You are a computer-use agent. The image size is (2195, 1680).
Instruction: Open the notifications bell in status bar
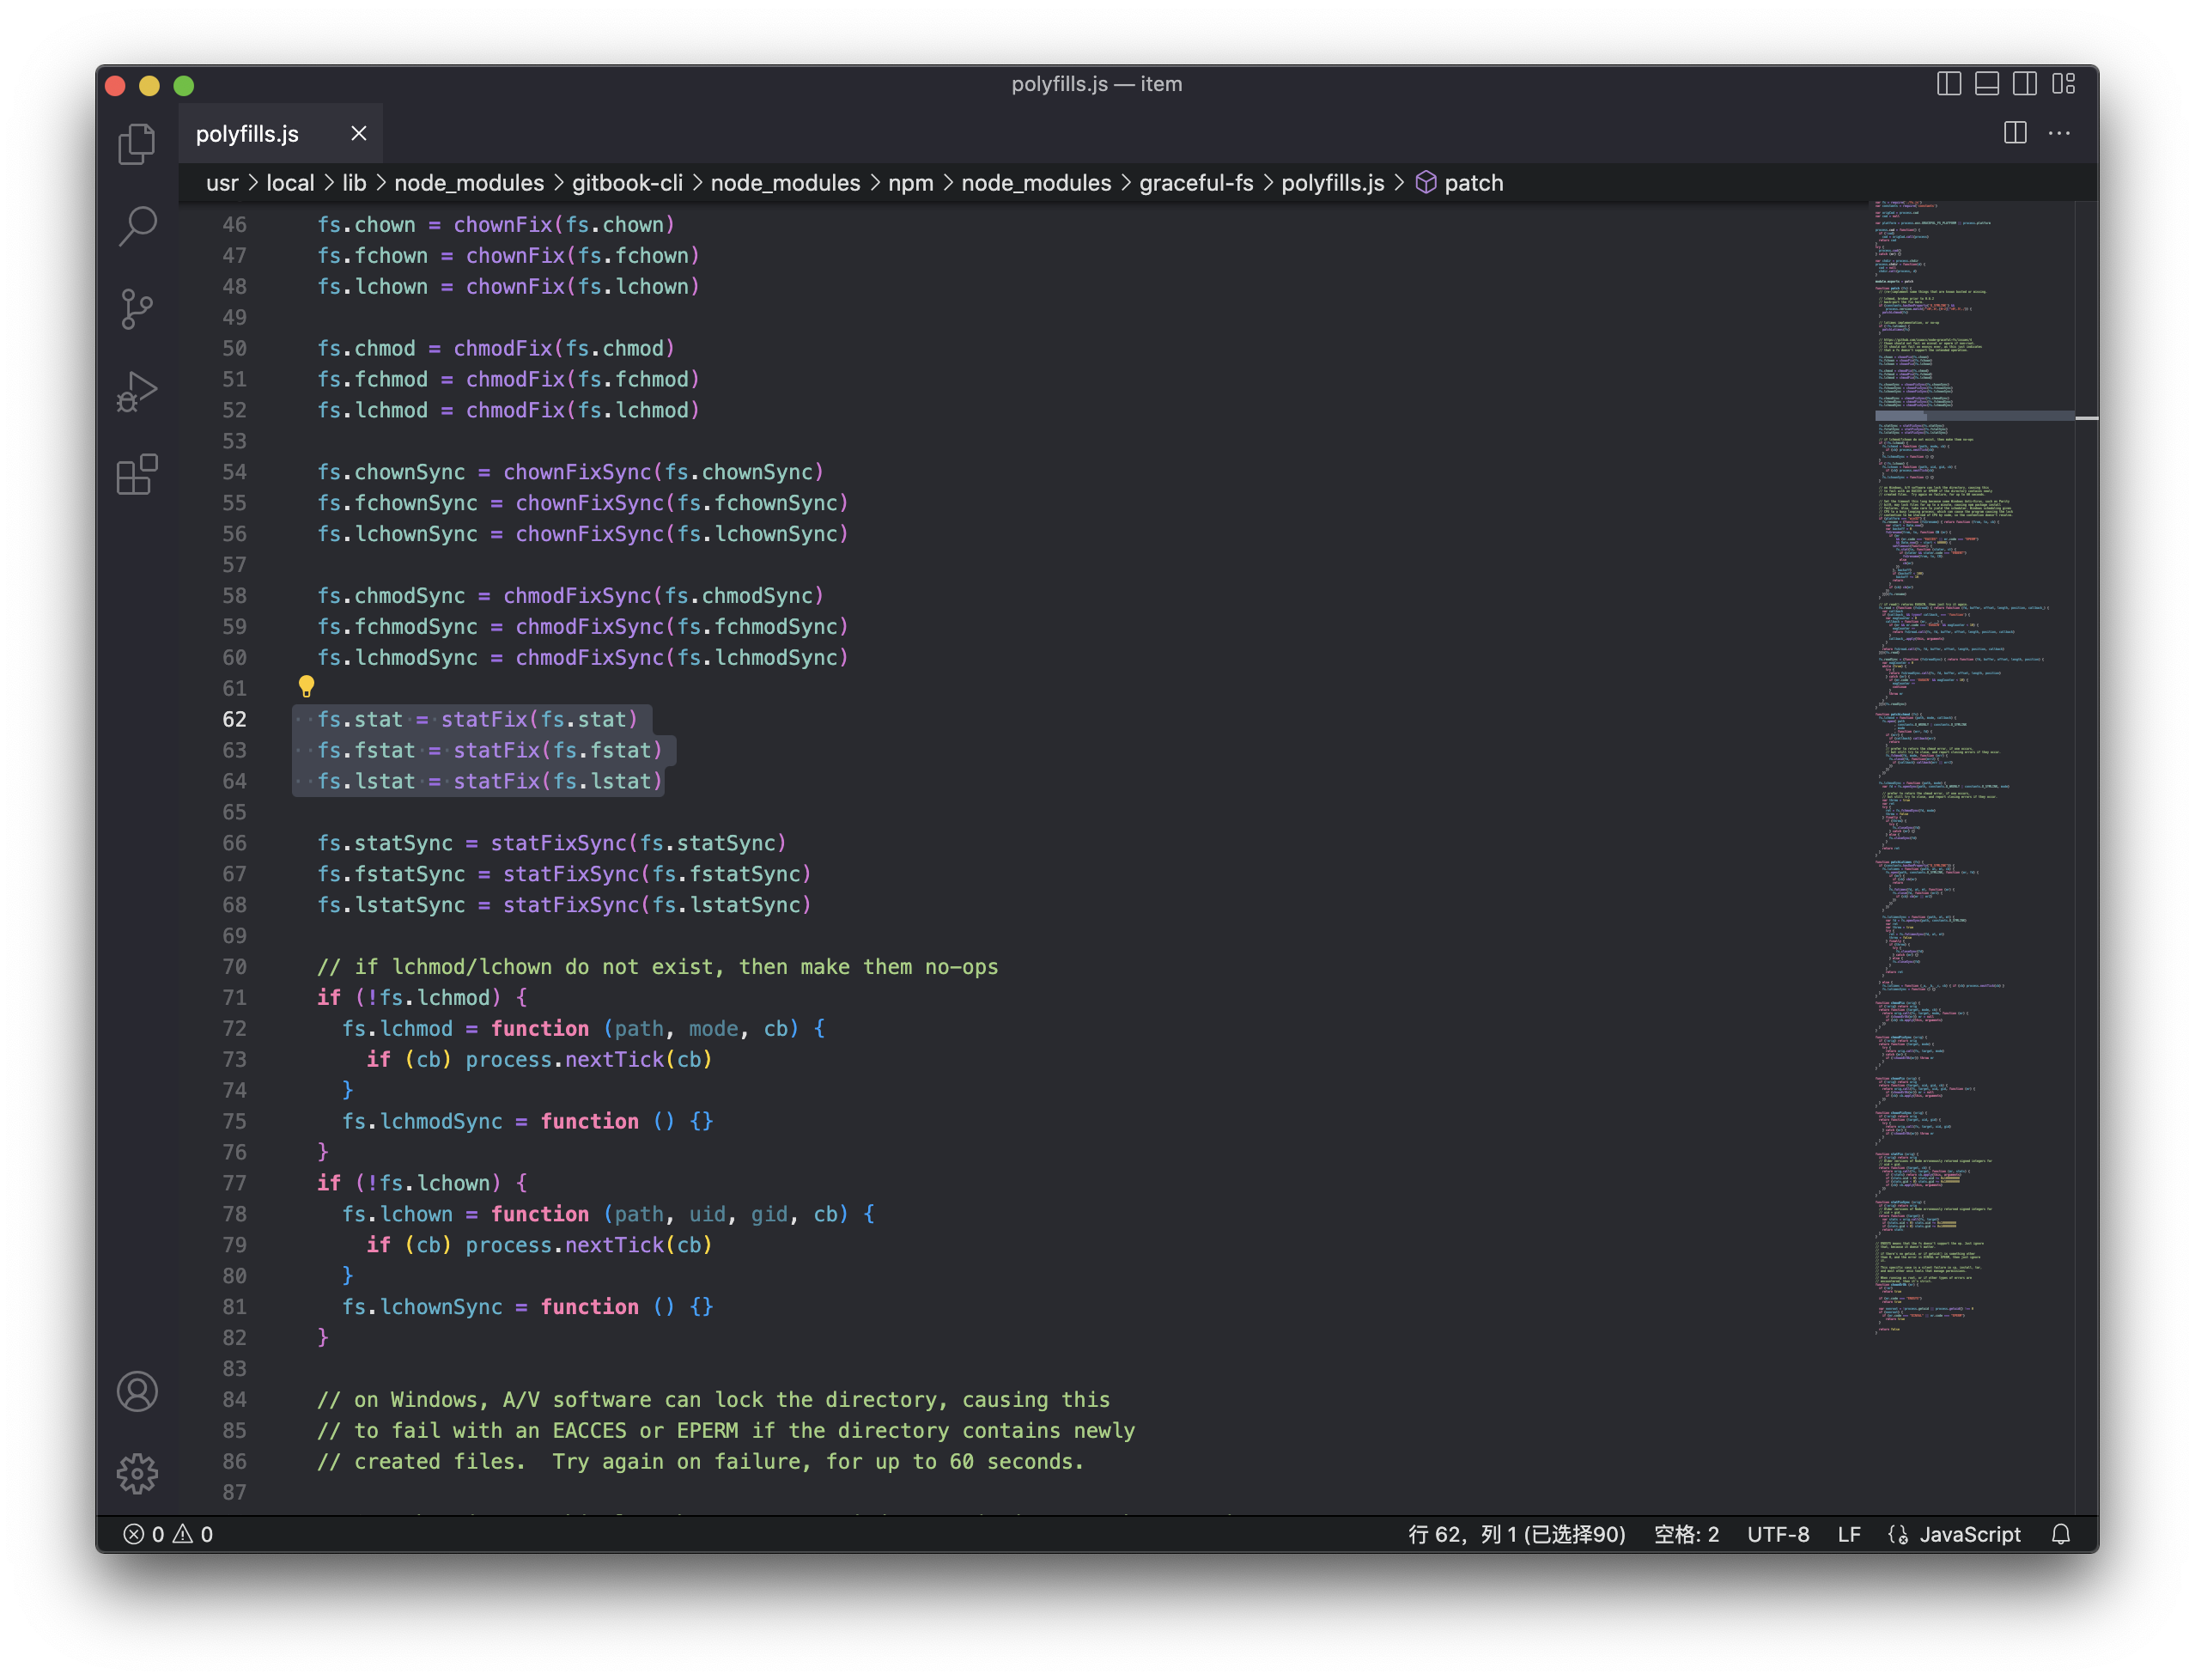(2060, 1534)
